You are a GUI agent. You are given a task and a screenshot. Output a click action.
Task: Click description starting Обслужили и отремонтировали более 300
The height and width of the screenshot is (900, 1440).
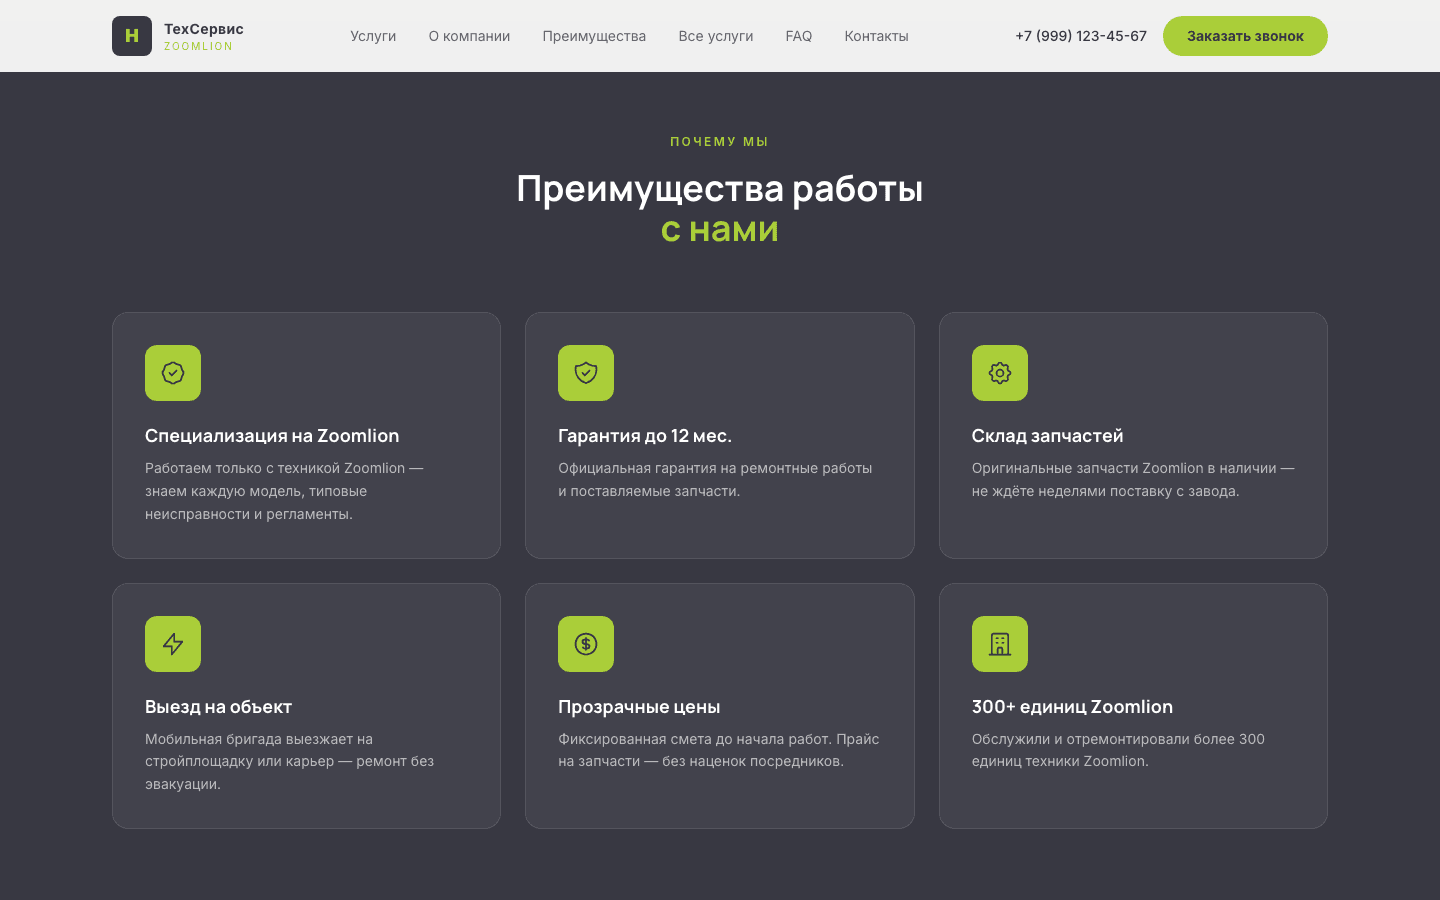point(1118,750)
